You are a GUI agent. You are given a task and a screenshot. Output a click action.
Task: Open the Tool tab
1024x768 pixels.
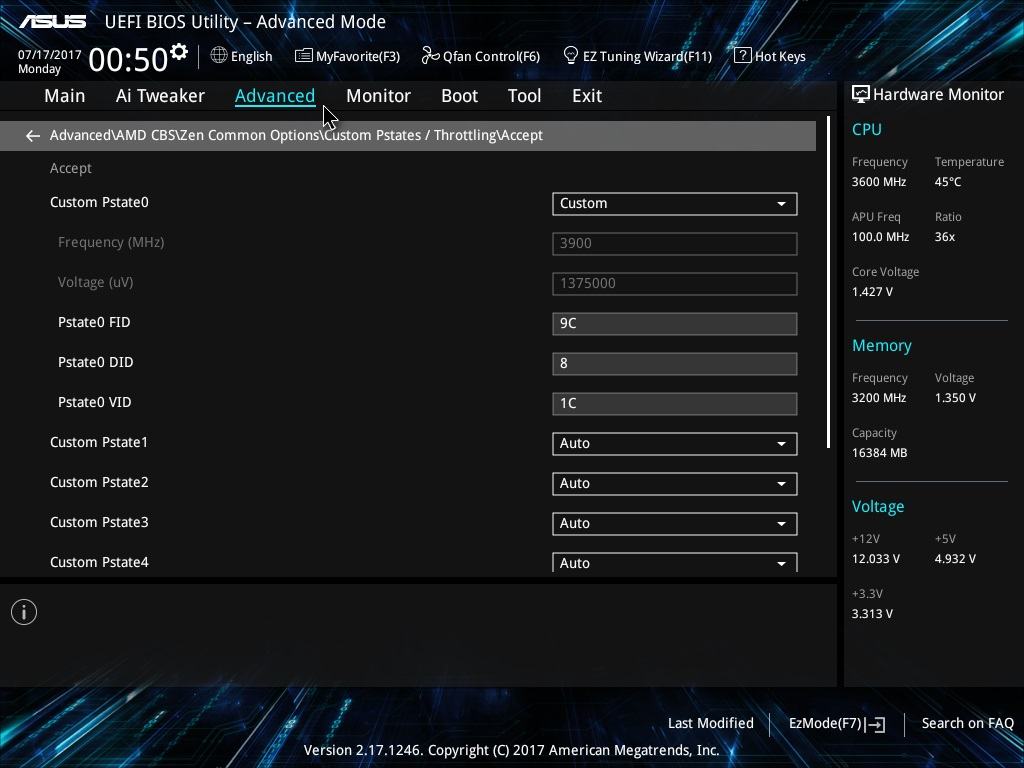click(524, 96)
